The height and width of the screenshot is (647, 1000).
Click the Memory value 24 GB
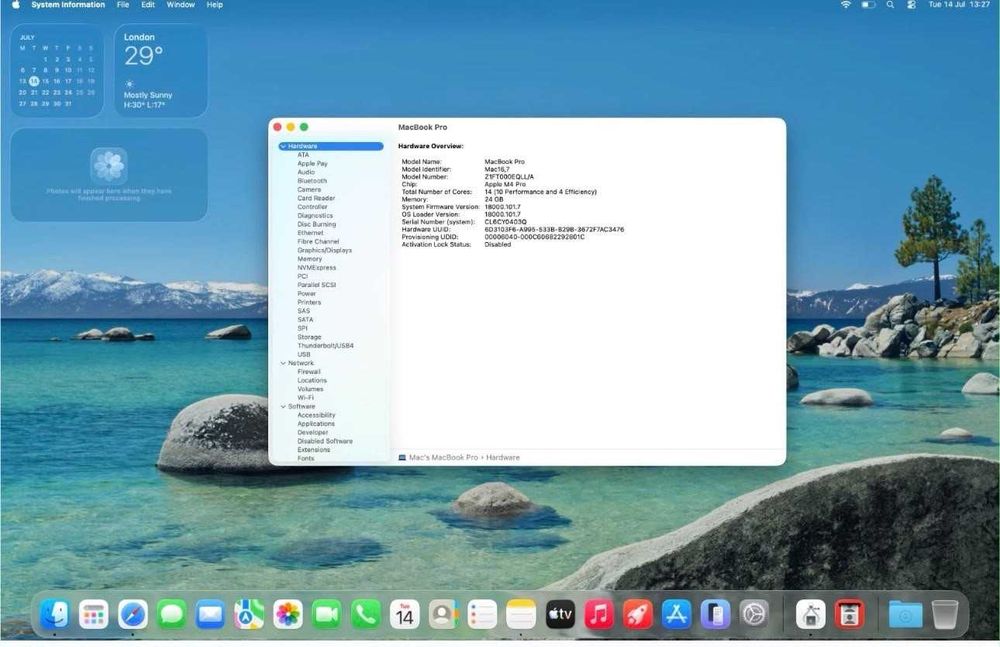[x=494, y=199]
